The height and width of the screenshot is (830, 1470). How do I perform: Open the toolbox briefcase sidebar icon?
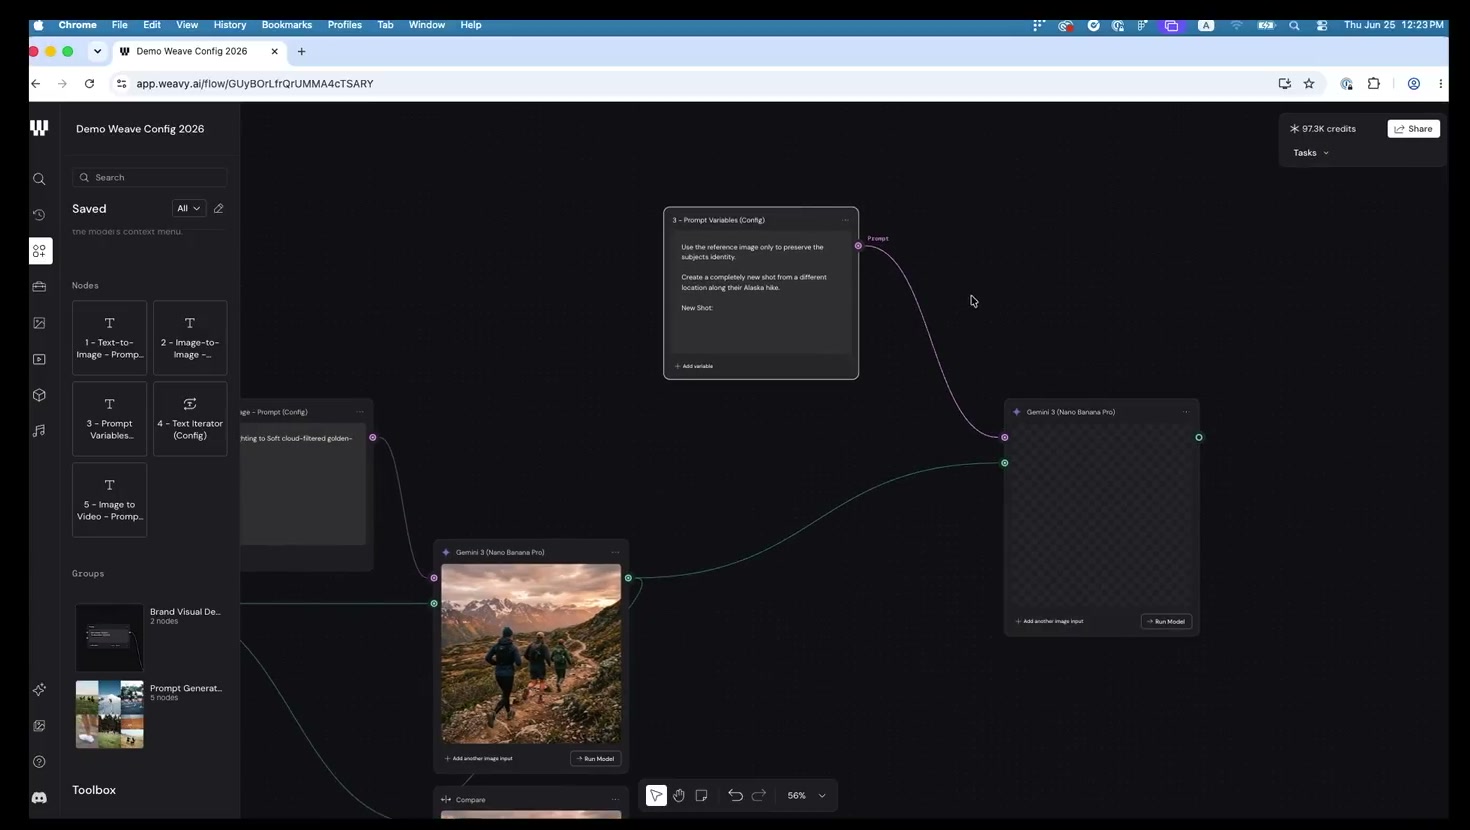click(39, 287)
